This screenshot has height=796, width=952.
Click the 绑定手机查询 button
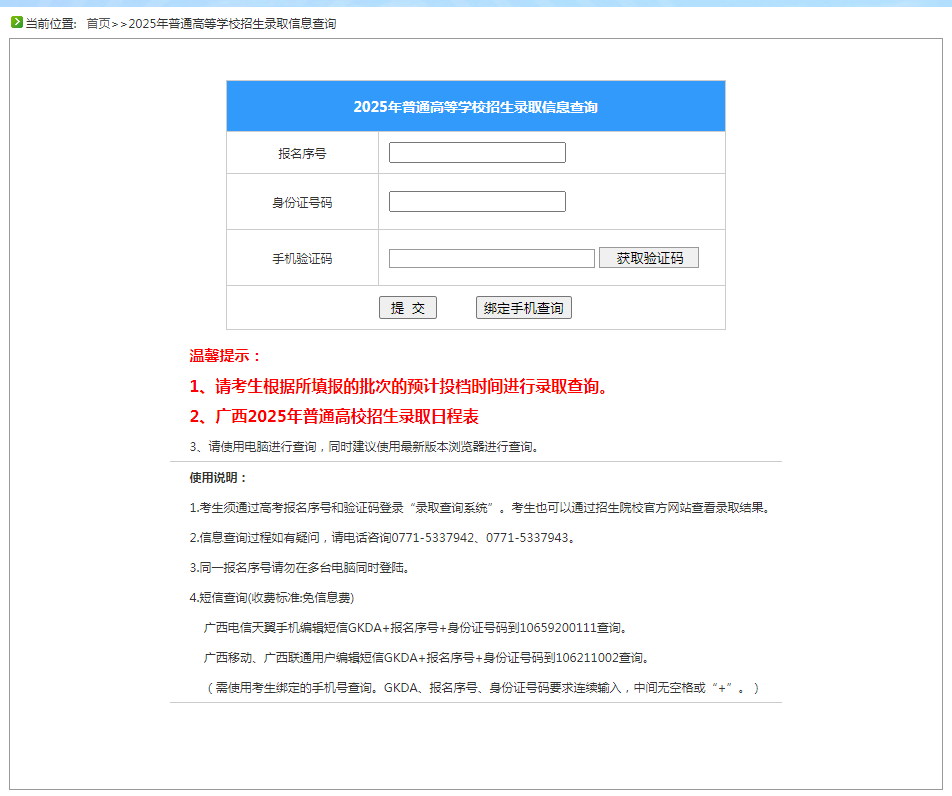(x=523, y=308)
